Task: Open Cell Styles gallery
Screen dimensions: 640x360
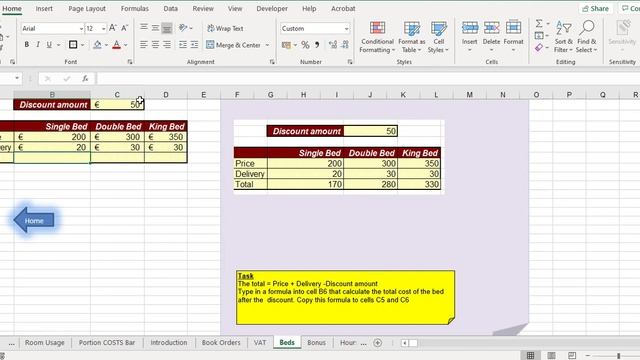Action: tap(438, 37)
